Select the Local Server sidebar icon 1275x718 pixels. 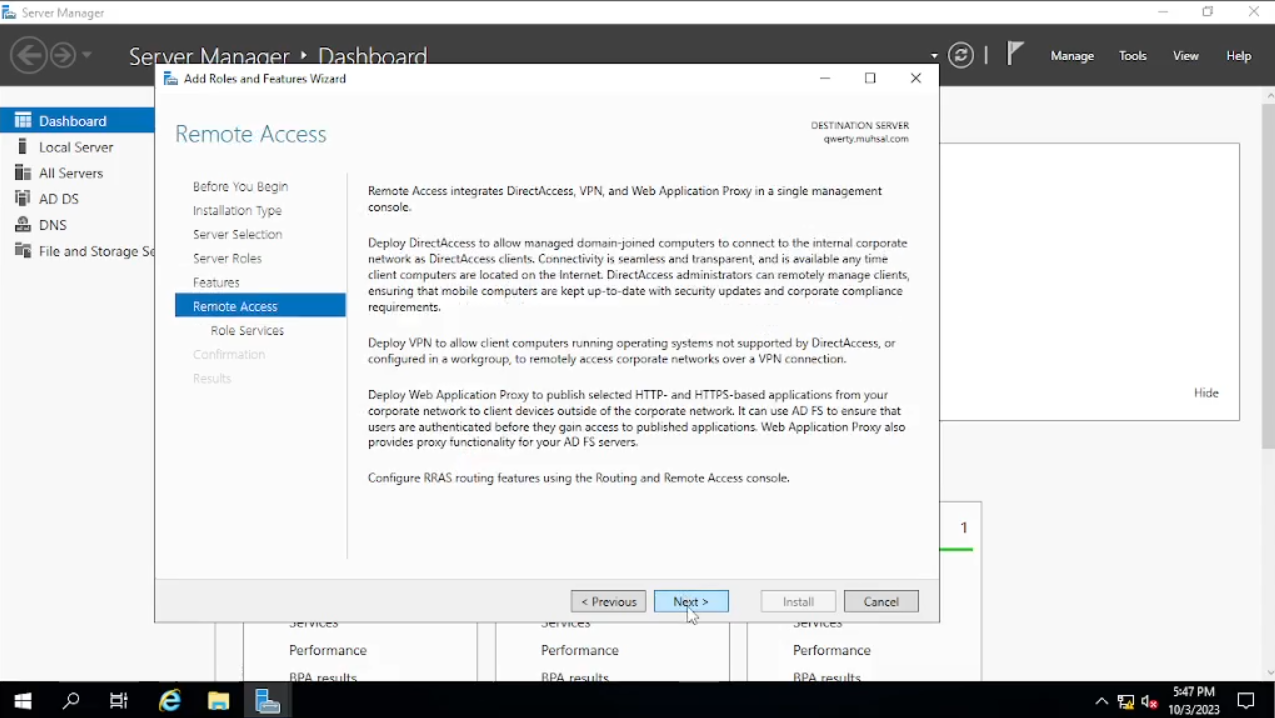click(x=23, y=147)
